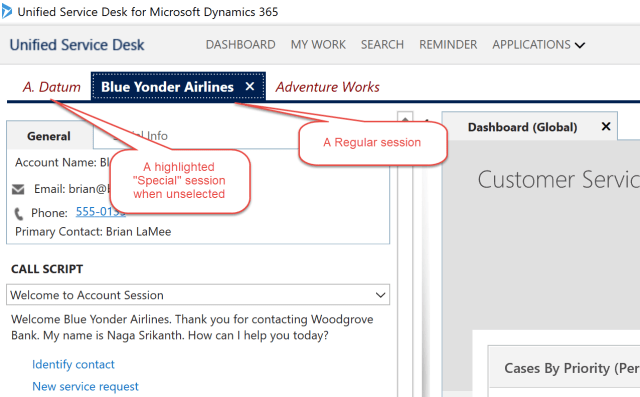Open the Call Script dropdown
The image size is (640, 397).
click(x=198, y=295)
